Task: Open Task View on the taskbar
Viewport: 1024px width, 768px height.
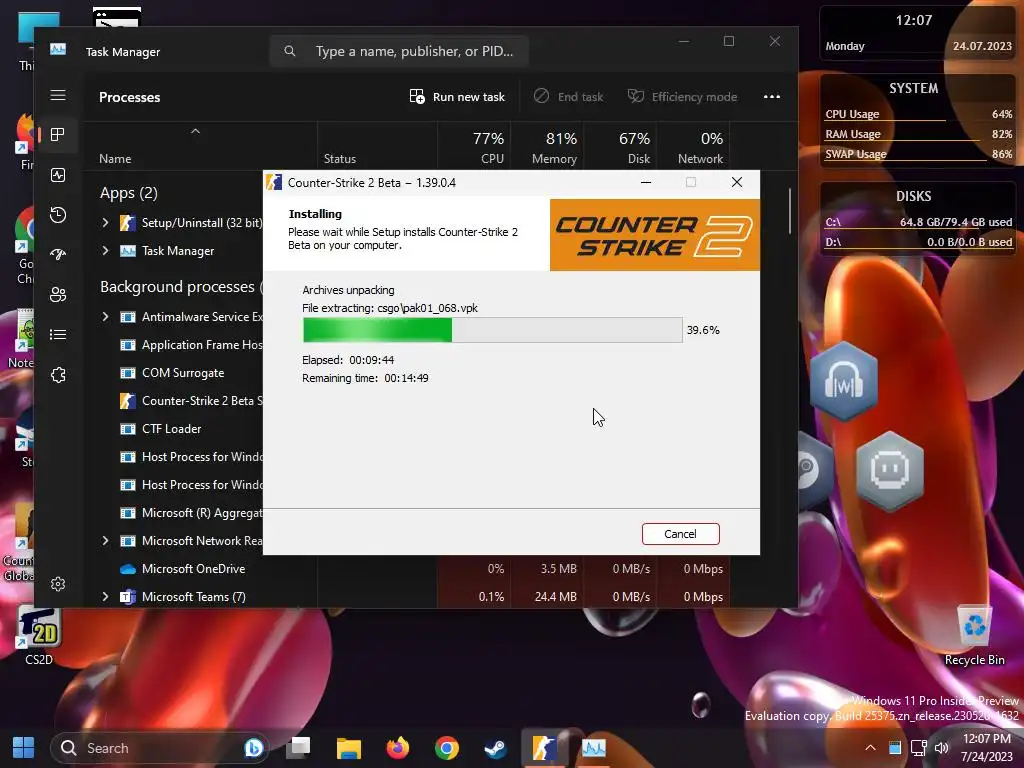Action: tap(300, 748)
